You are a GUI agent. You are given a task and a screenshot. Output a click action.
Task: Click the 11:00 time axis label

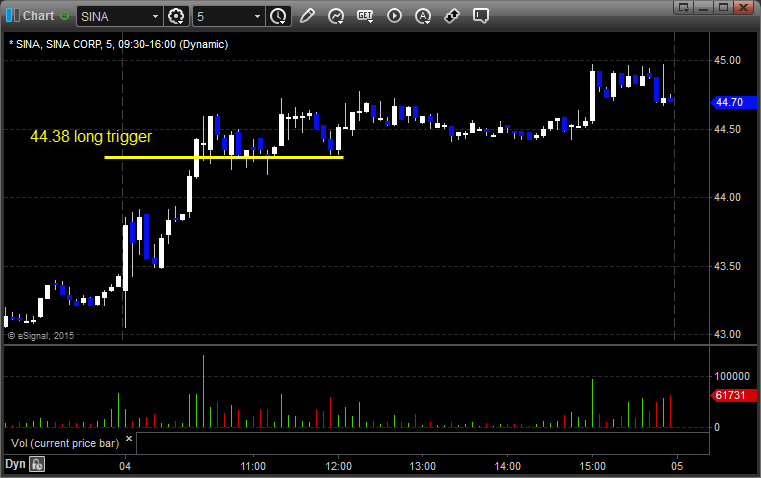253,466
